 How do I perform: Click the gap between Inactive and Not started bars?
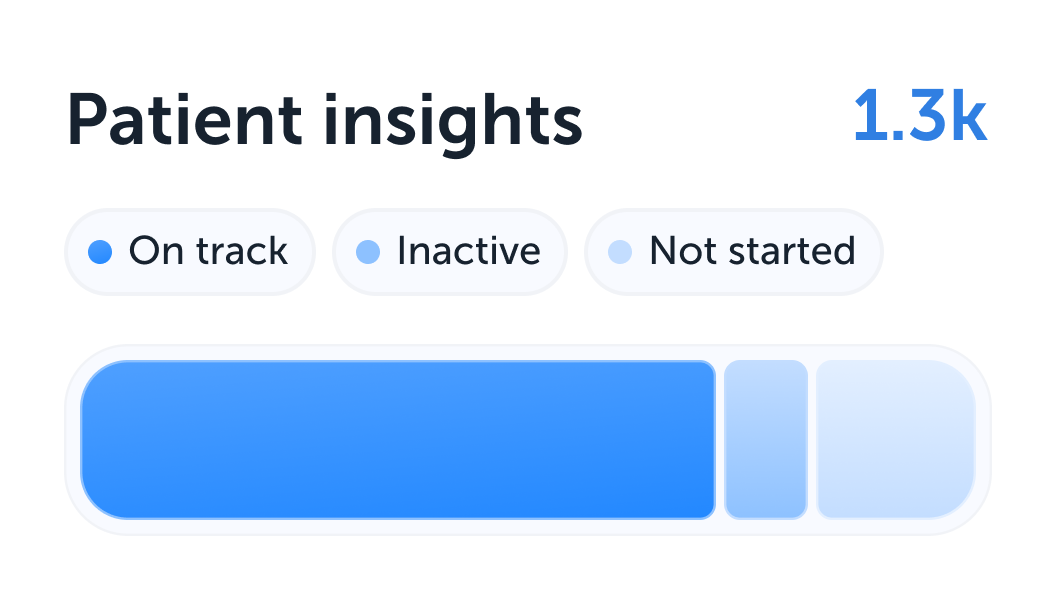point(812,440)
